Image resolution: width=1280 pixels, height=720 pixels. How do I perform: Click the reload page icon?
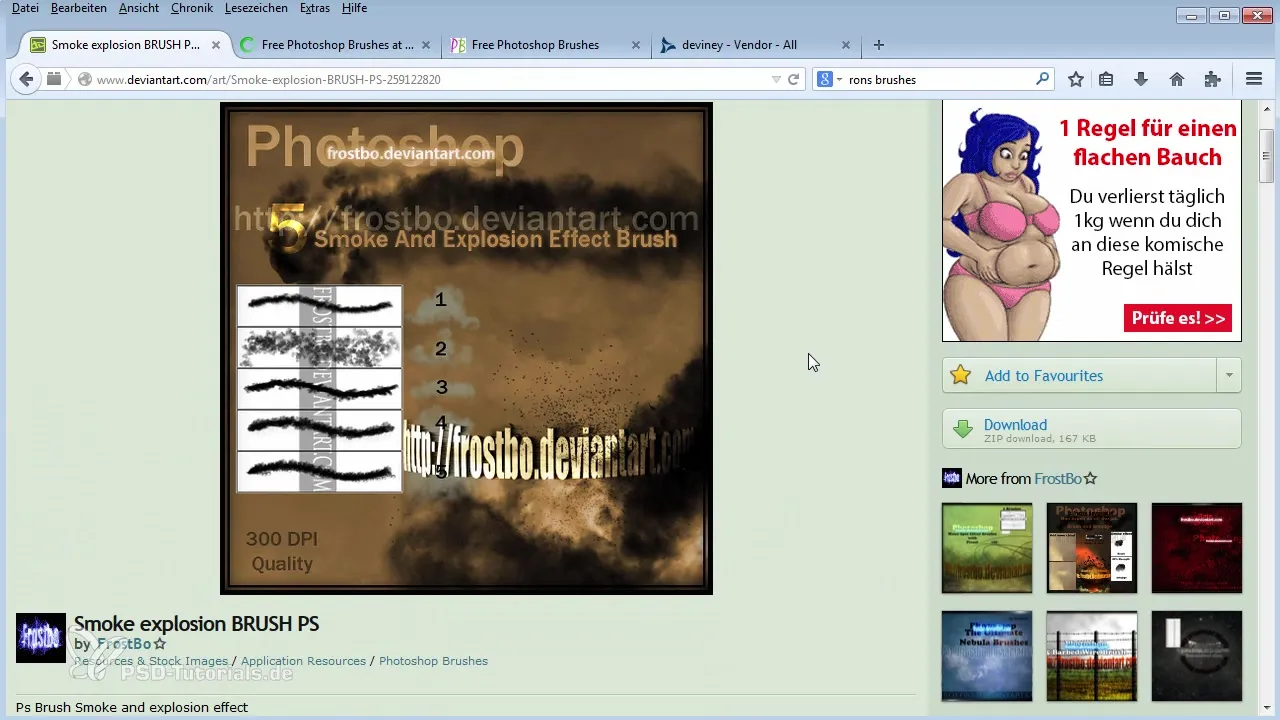pos(794,79)
